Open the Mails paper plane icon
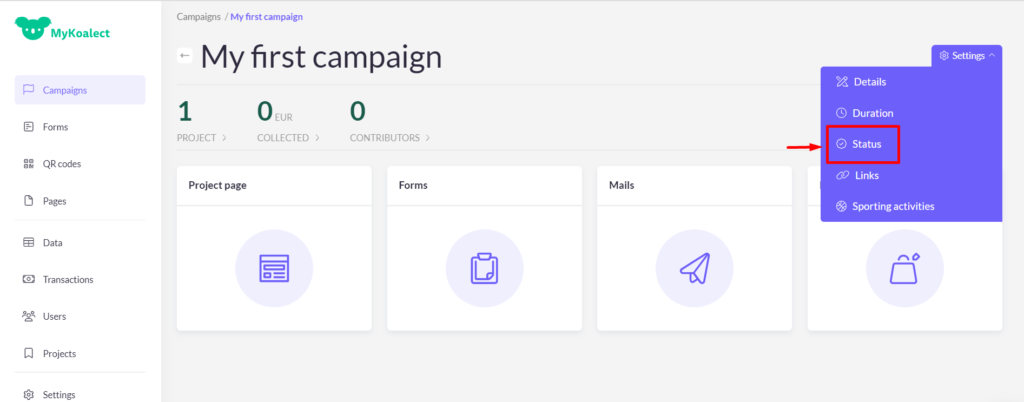The width and height of the screenshot is (1024, 402). point(694,268)
